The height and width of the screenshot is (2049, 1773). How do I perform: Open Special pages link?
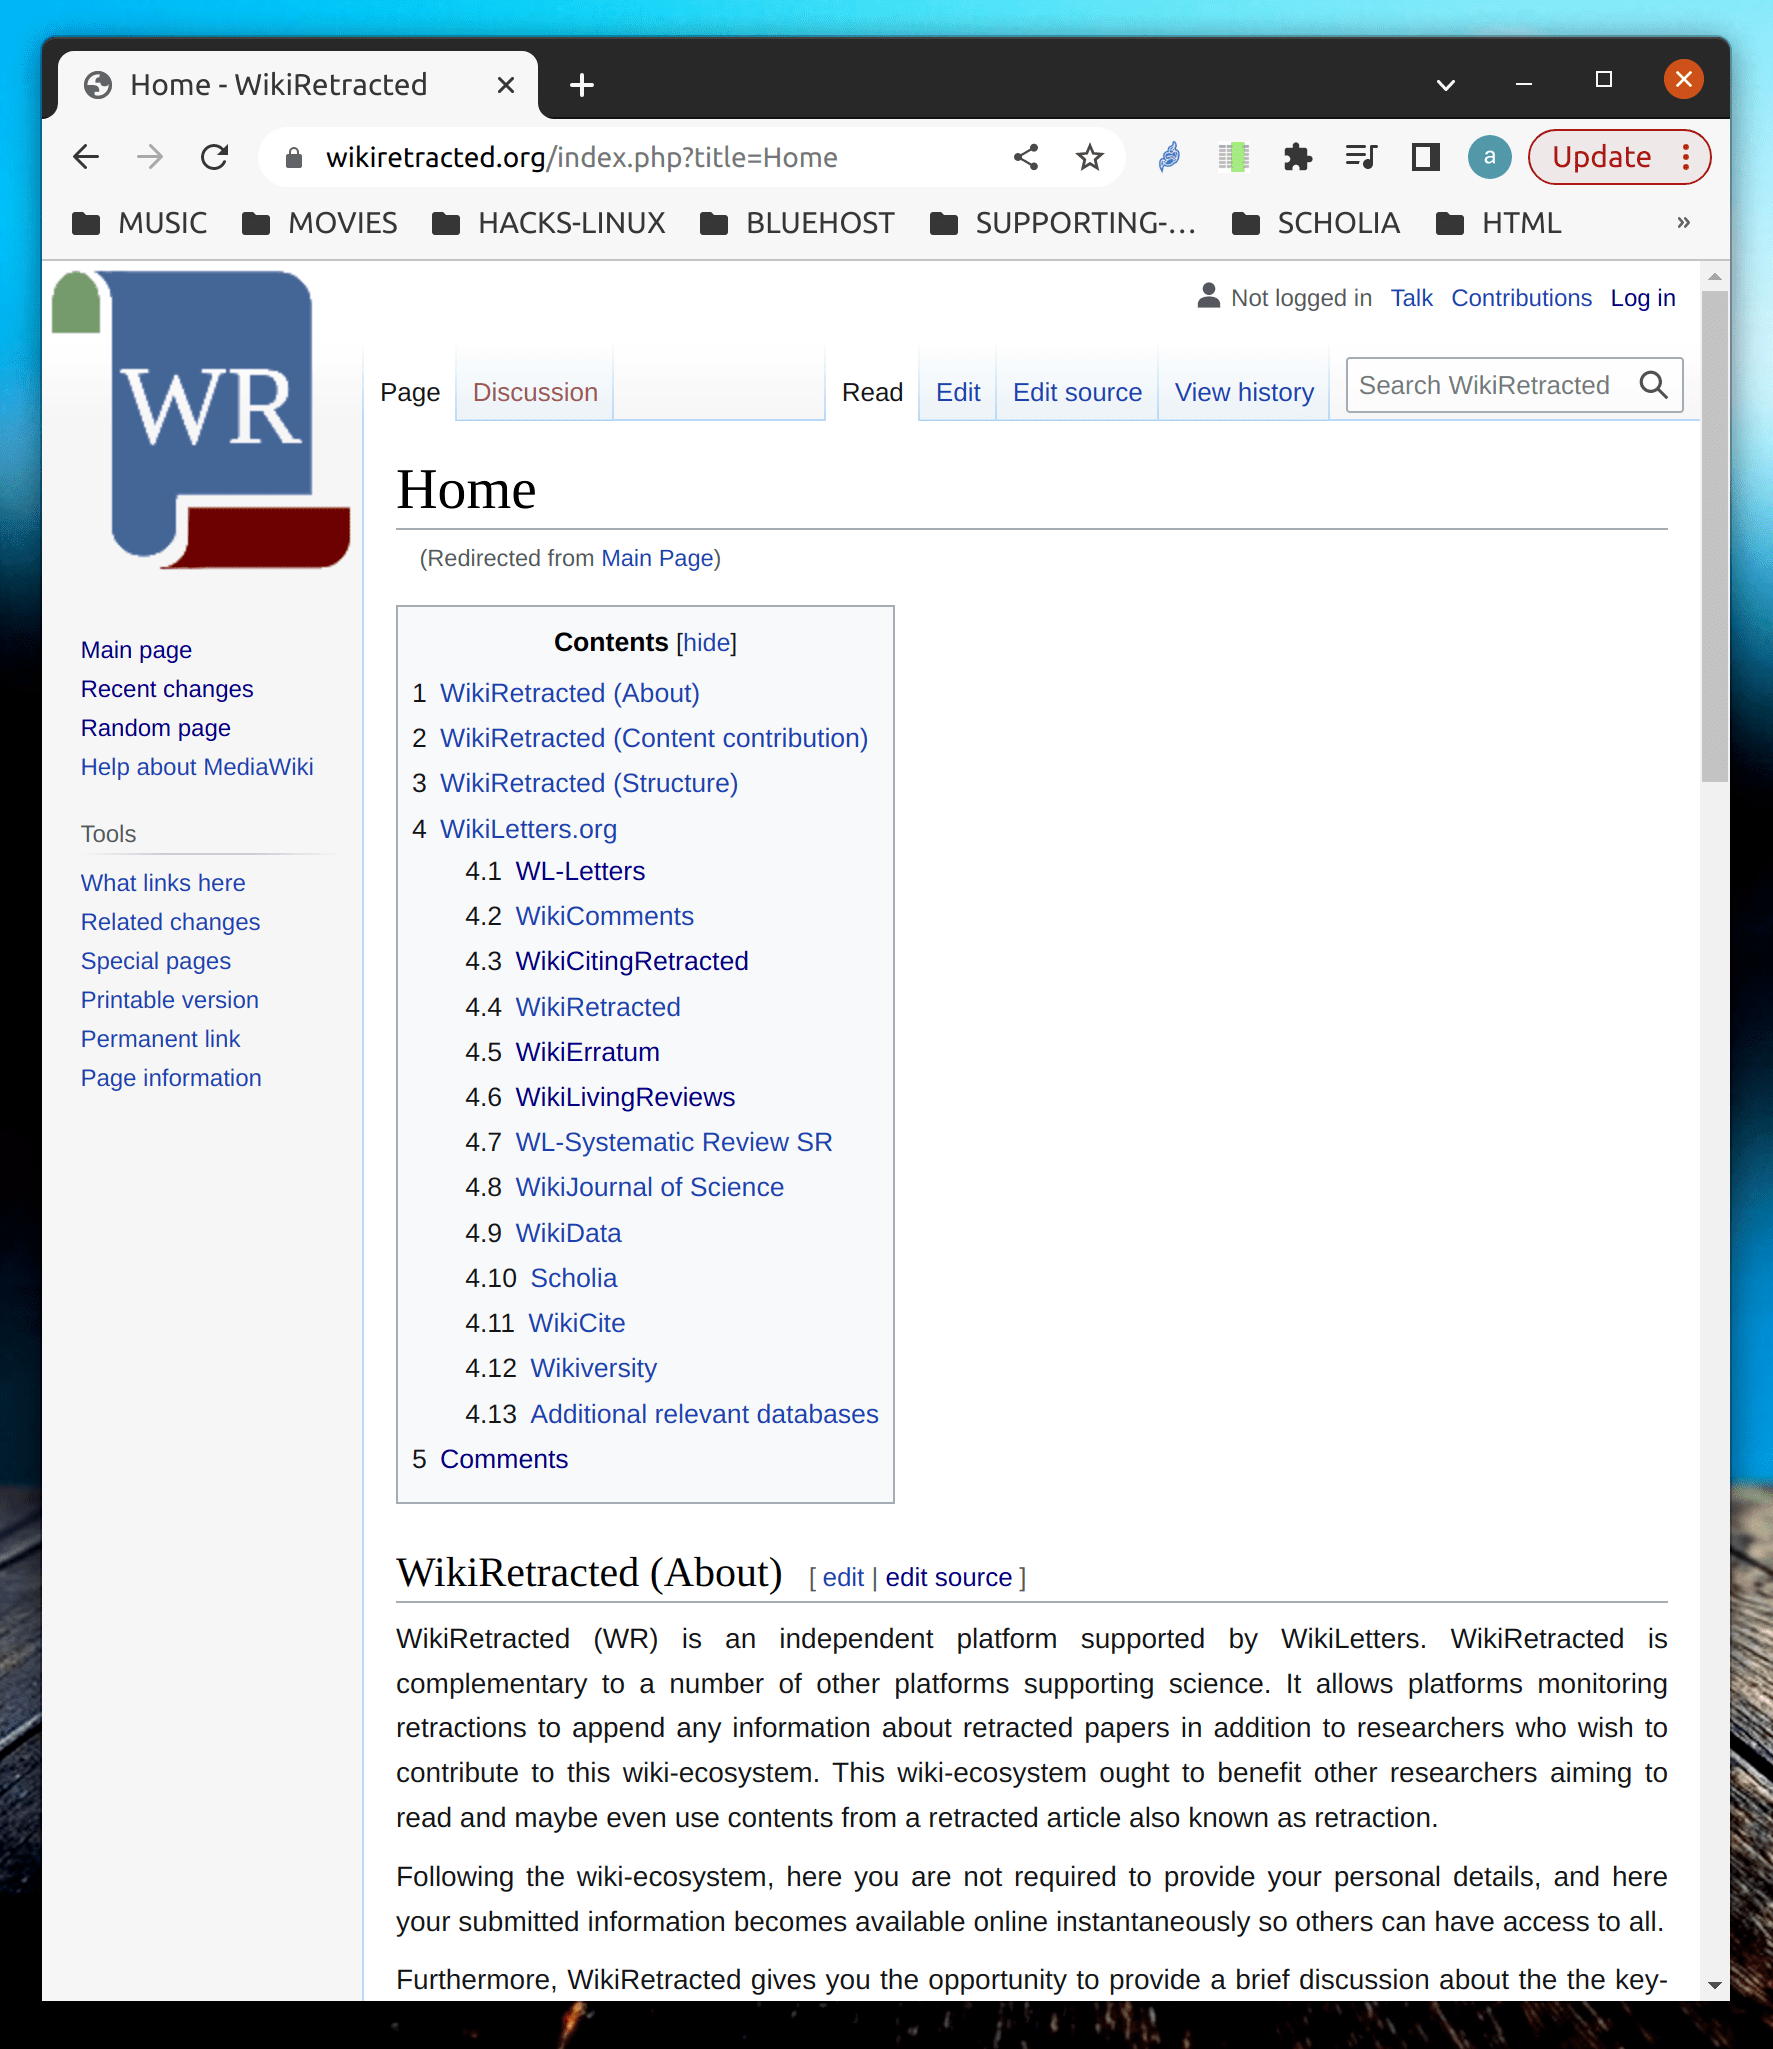(x=156, y=961)
